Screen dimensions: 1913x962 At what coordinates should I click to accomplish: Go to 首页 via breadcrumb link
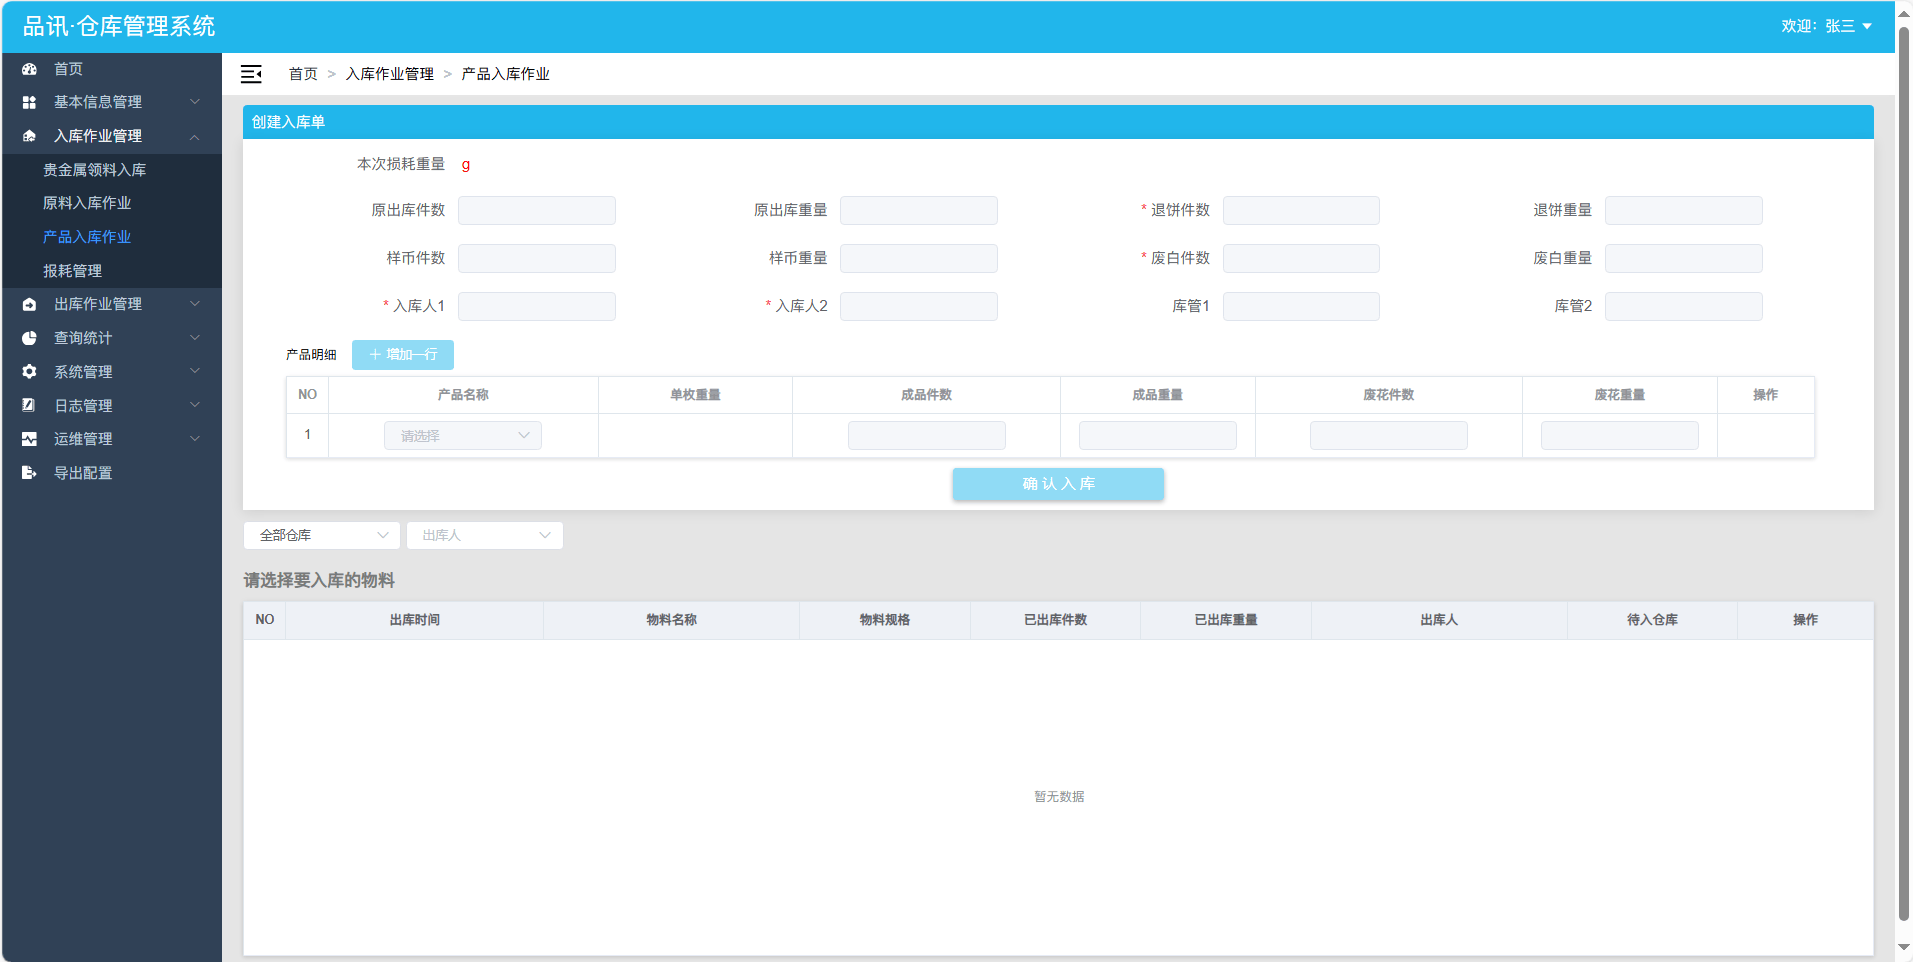tap(303, 74)
